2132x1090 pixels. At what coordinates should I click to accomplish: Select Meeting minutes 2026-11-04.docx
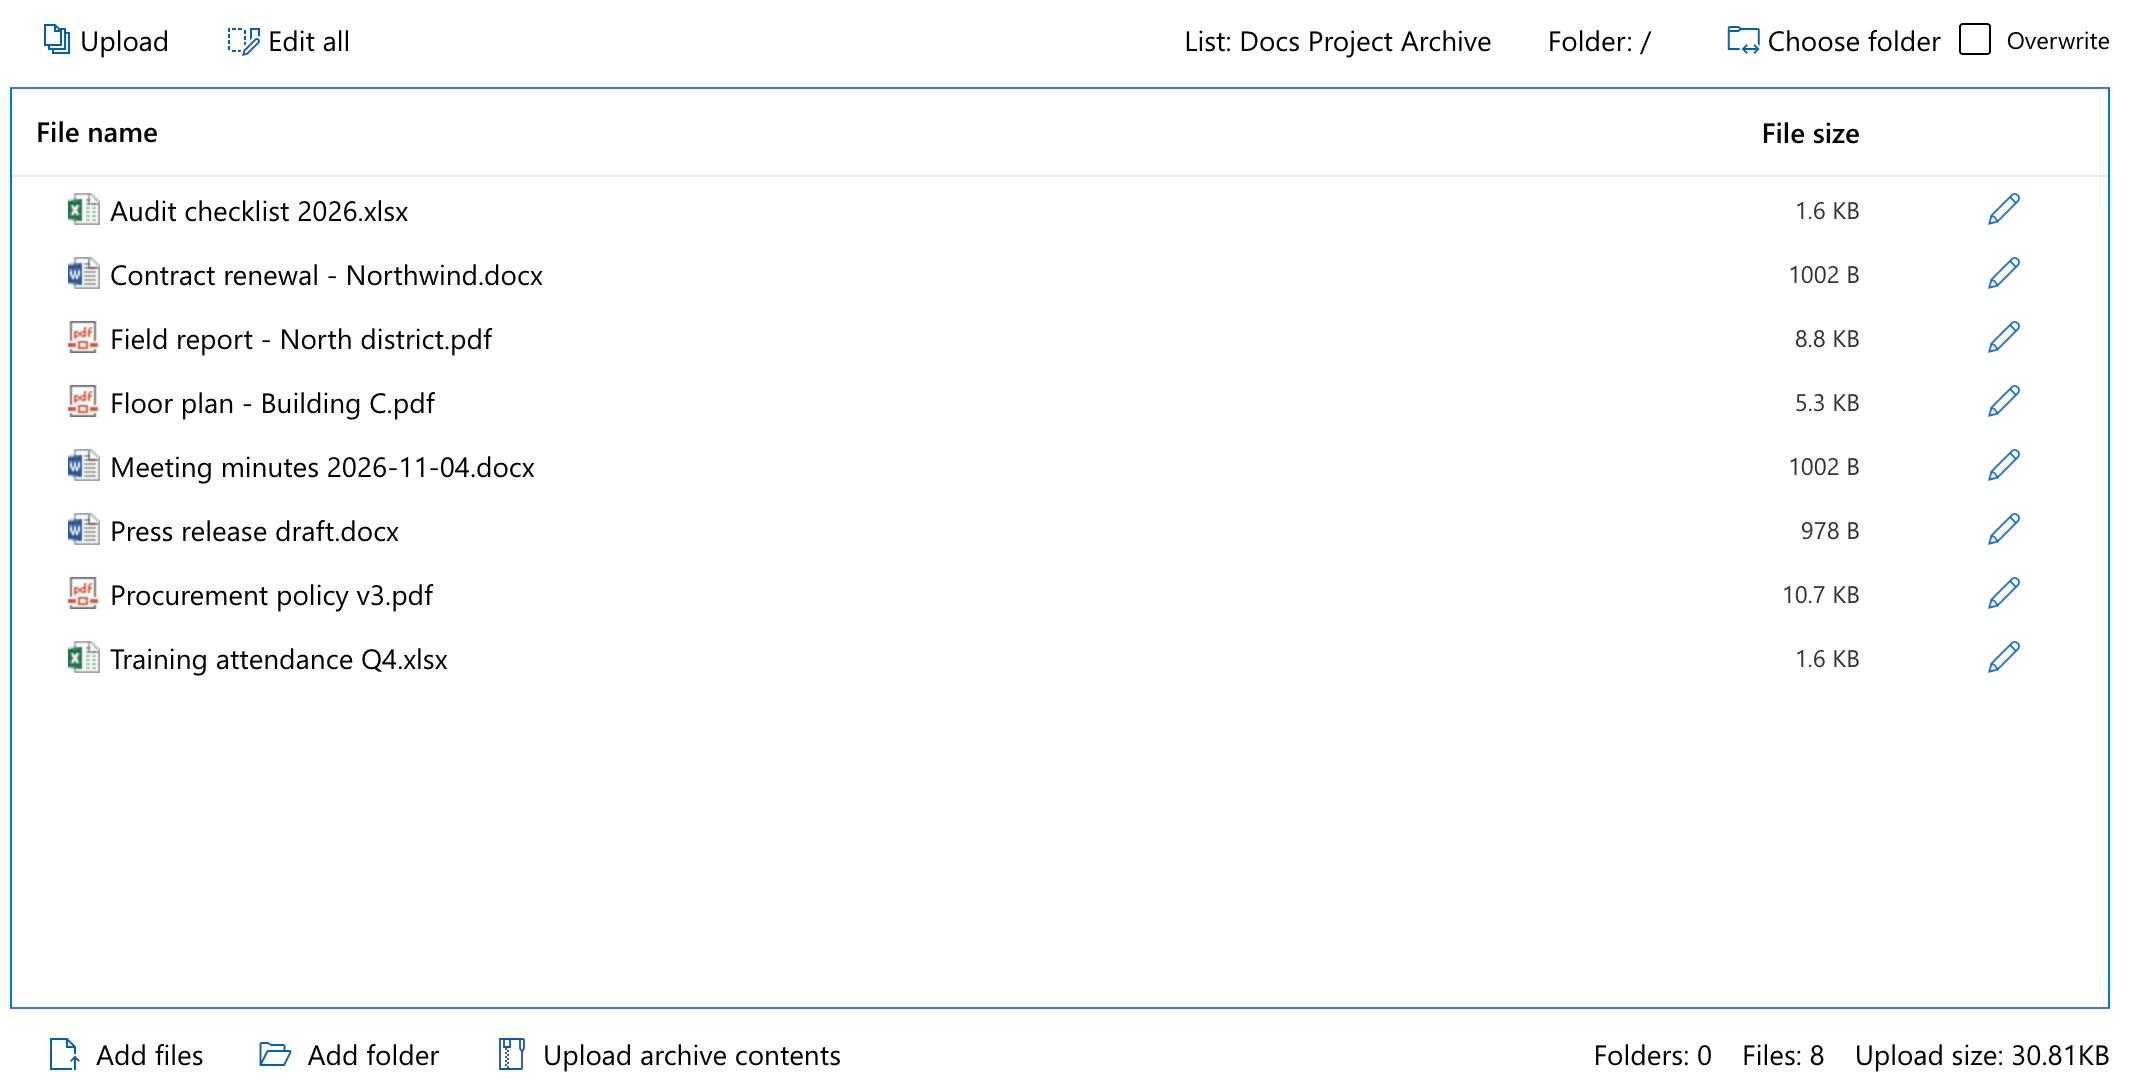pyautogui.click(x=322, y=467)
